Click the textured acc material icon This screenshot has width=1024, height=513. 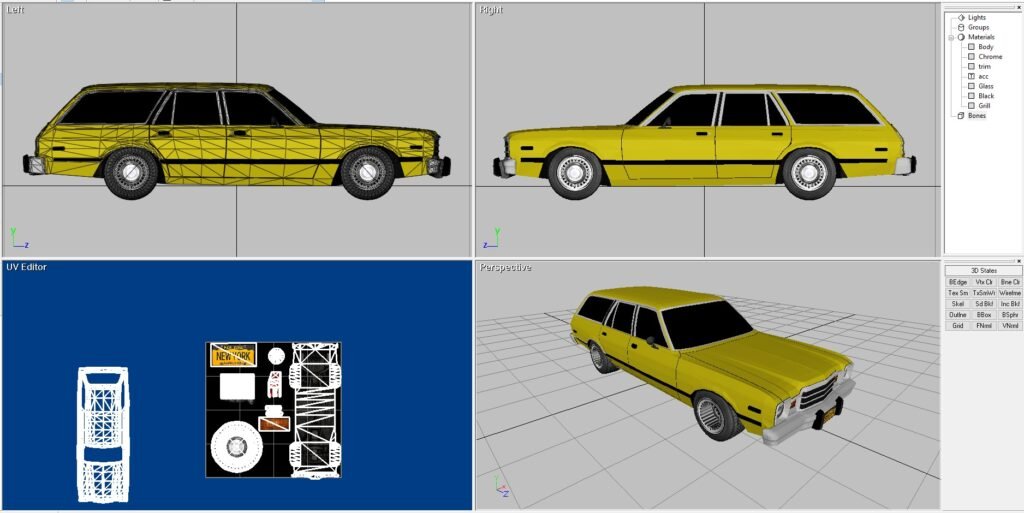point(971,76)
